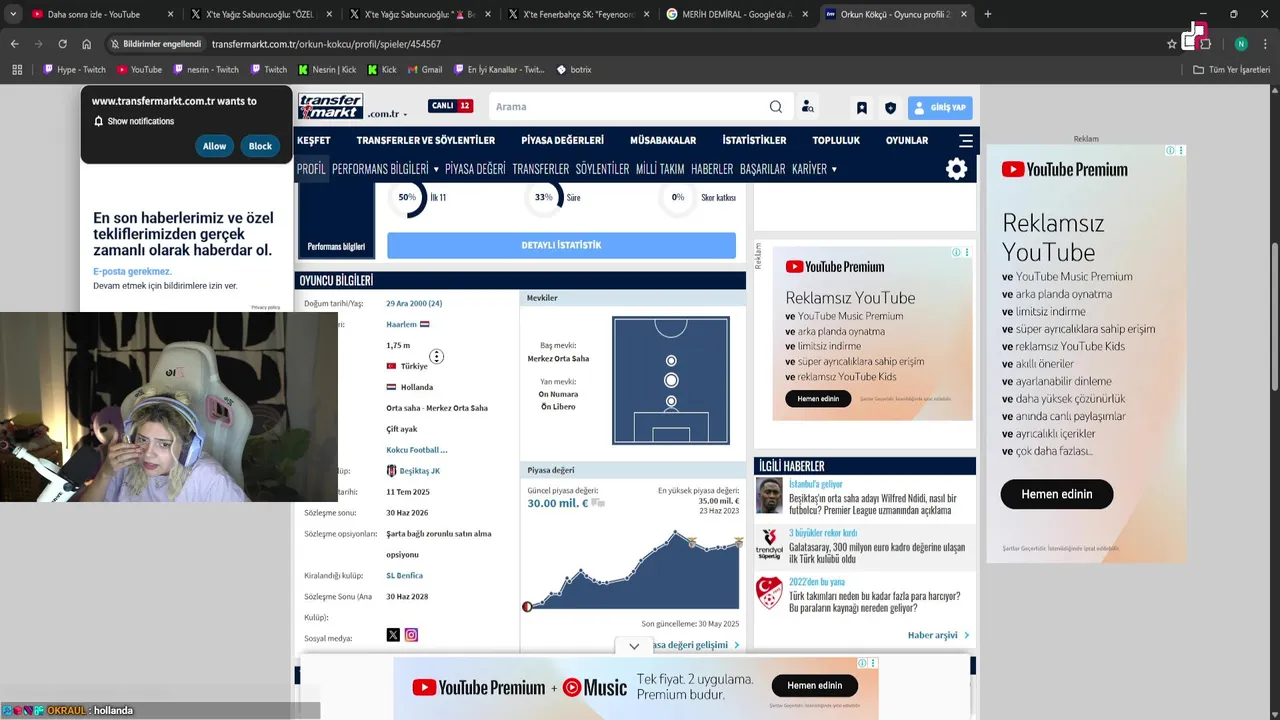This screenshot has width=1280, height=720.
Task: Reload the current page
Action: [x=62, y=44]
